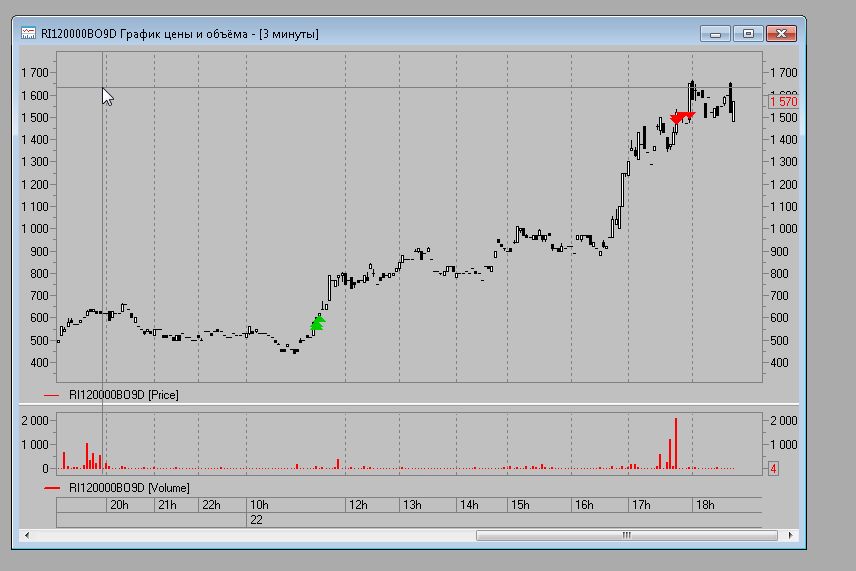Viewport: 856px width, 571px height.
Task: Click the chart window icon in title bar
Action: [x=29, y=34]
